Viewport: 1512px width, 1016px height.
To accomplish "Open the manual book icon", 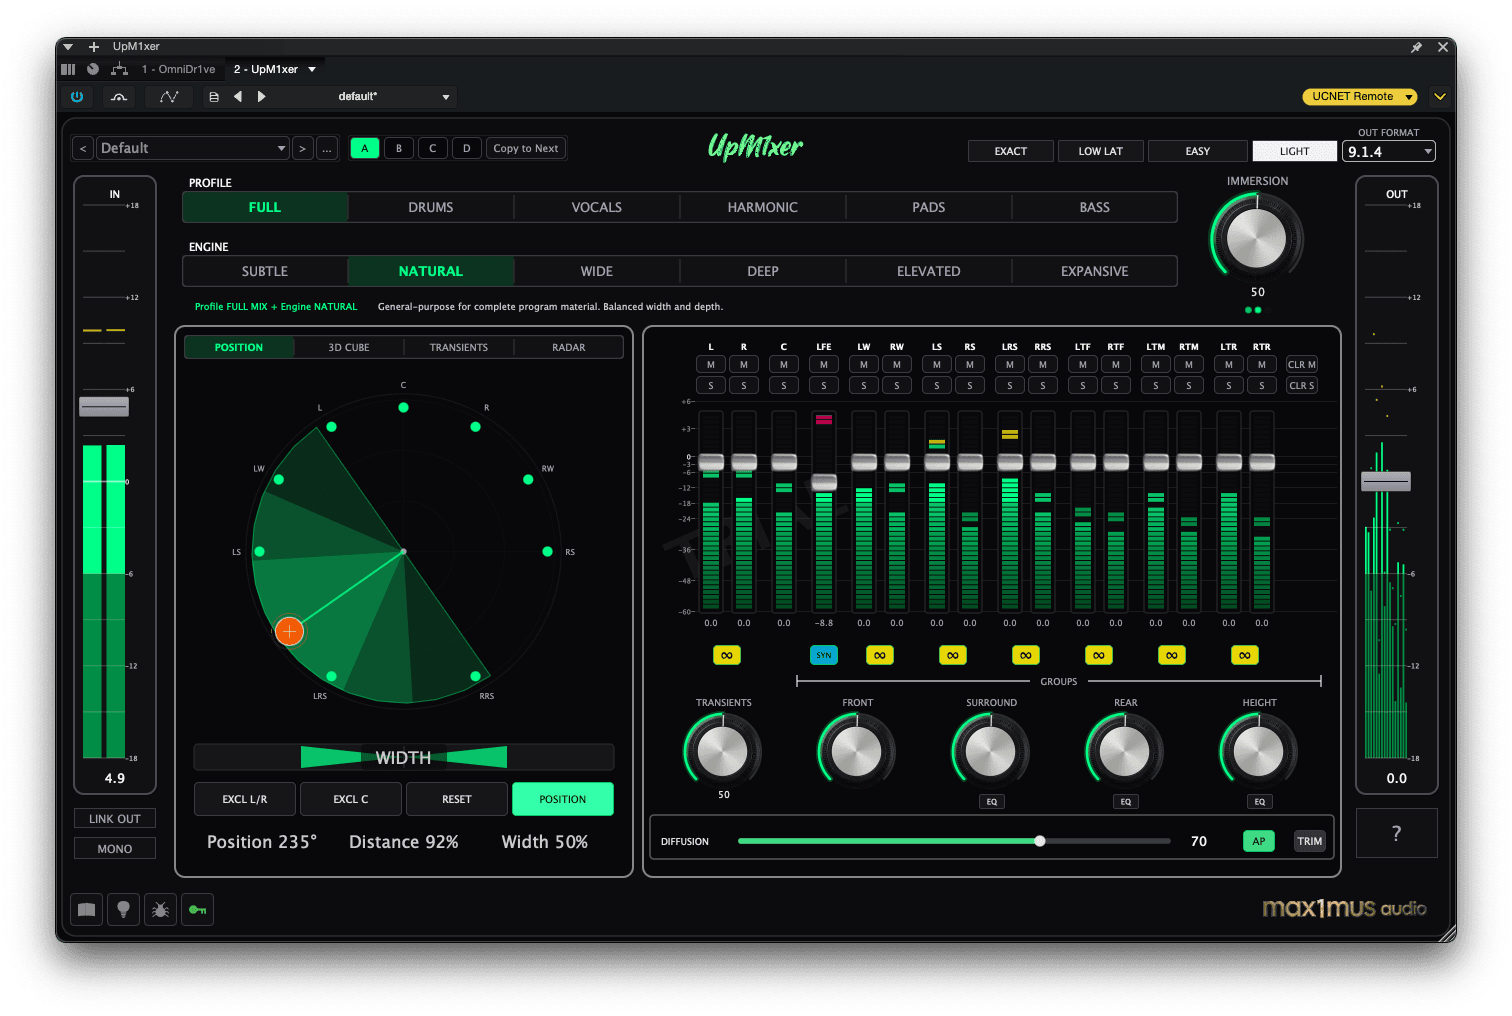I will (87, 910).
